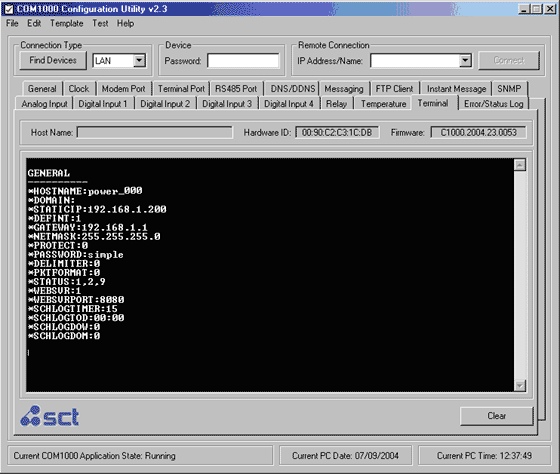Click the terminal scrollbar up arrow
This screenshot has width=560, height=474.
pyautogui.click(x=520, y=165)
